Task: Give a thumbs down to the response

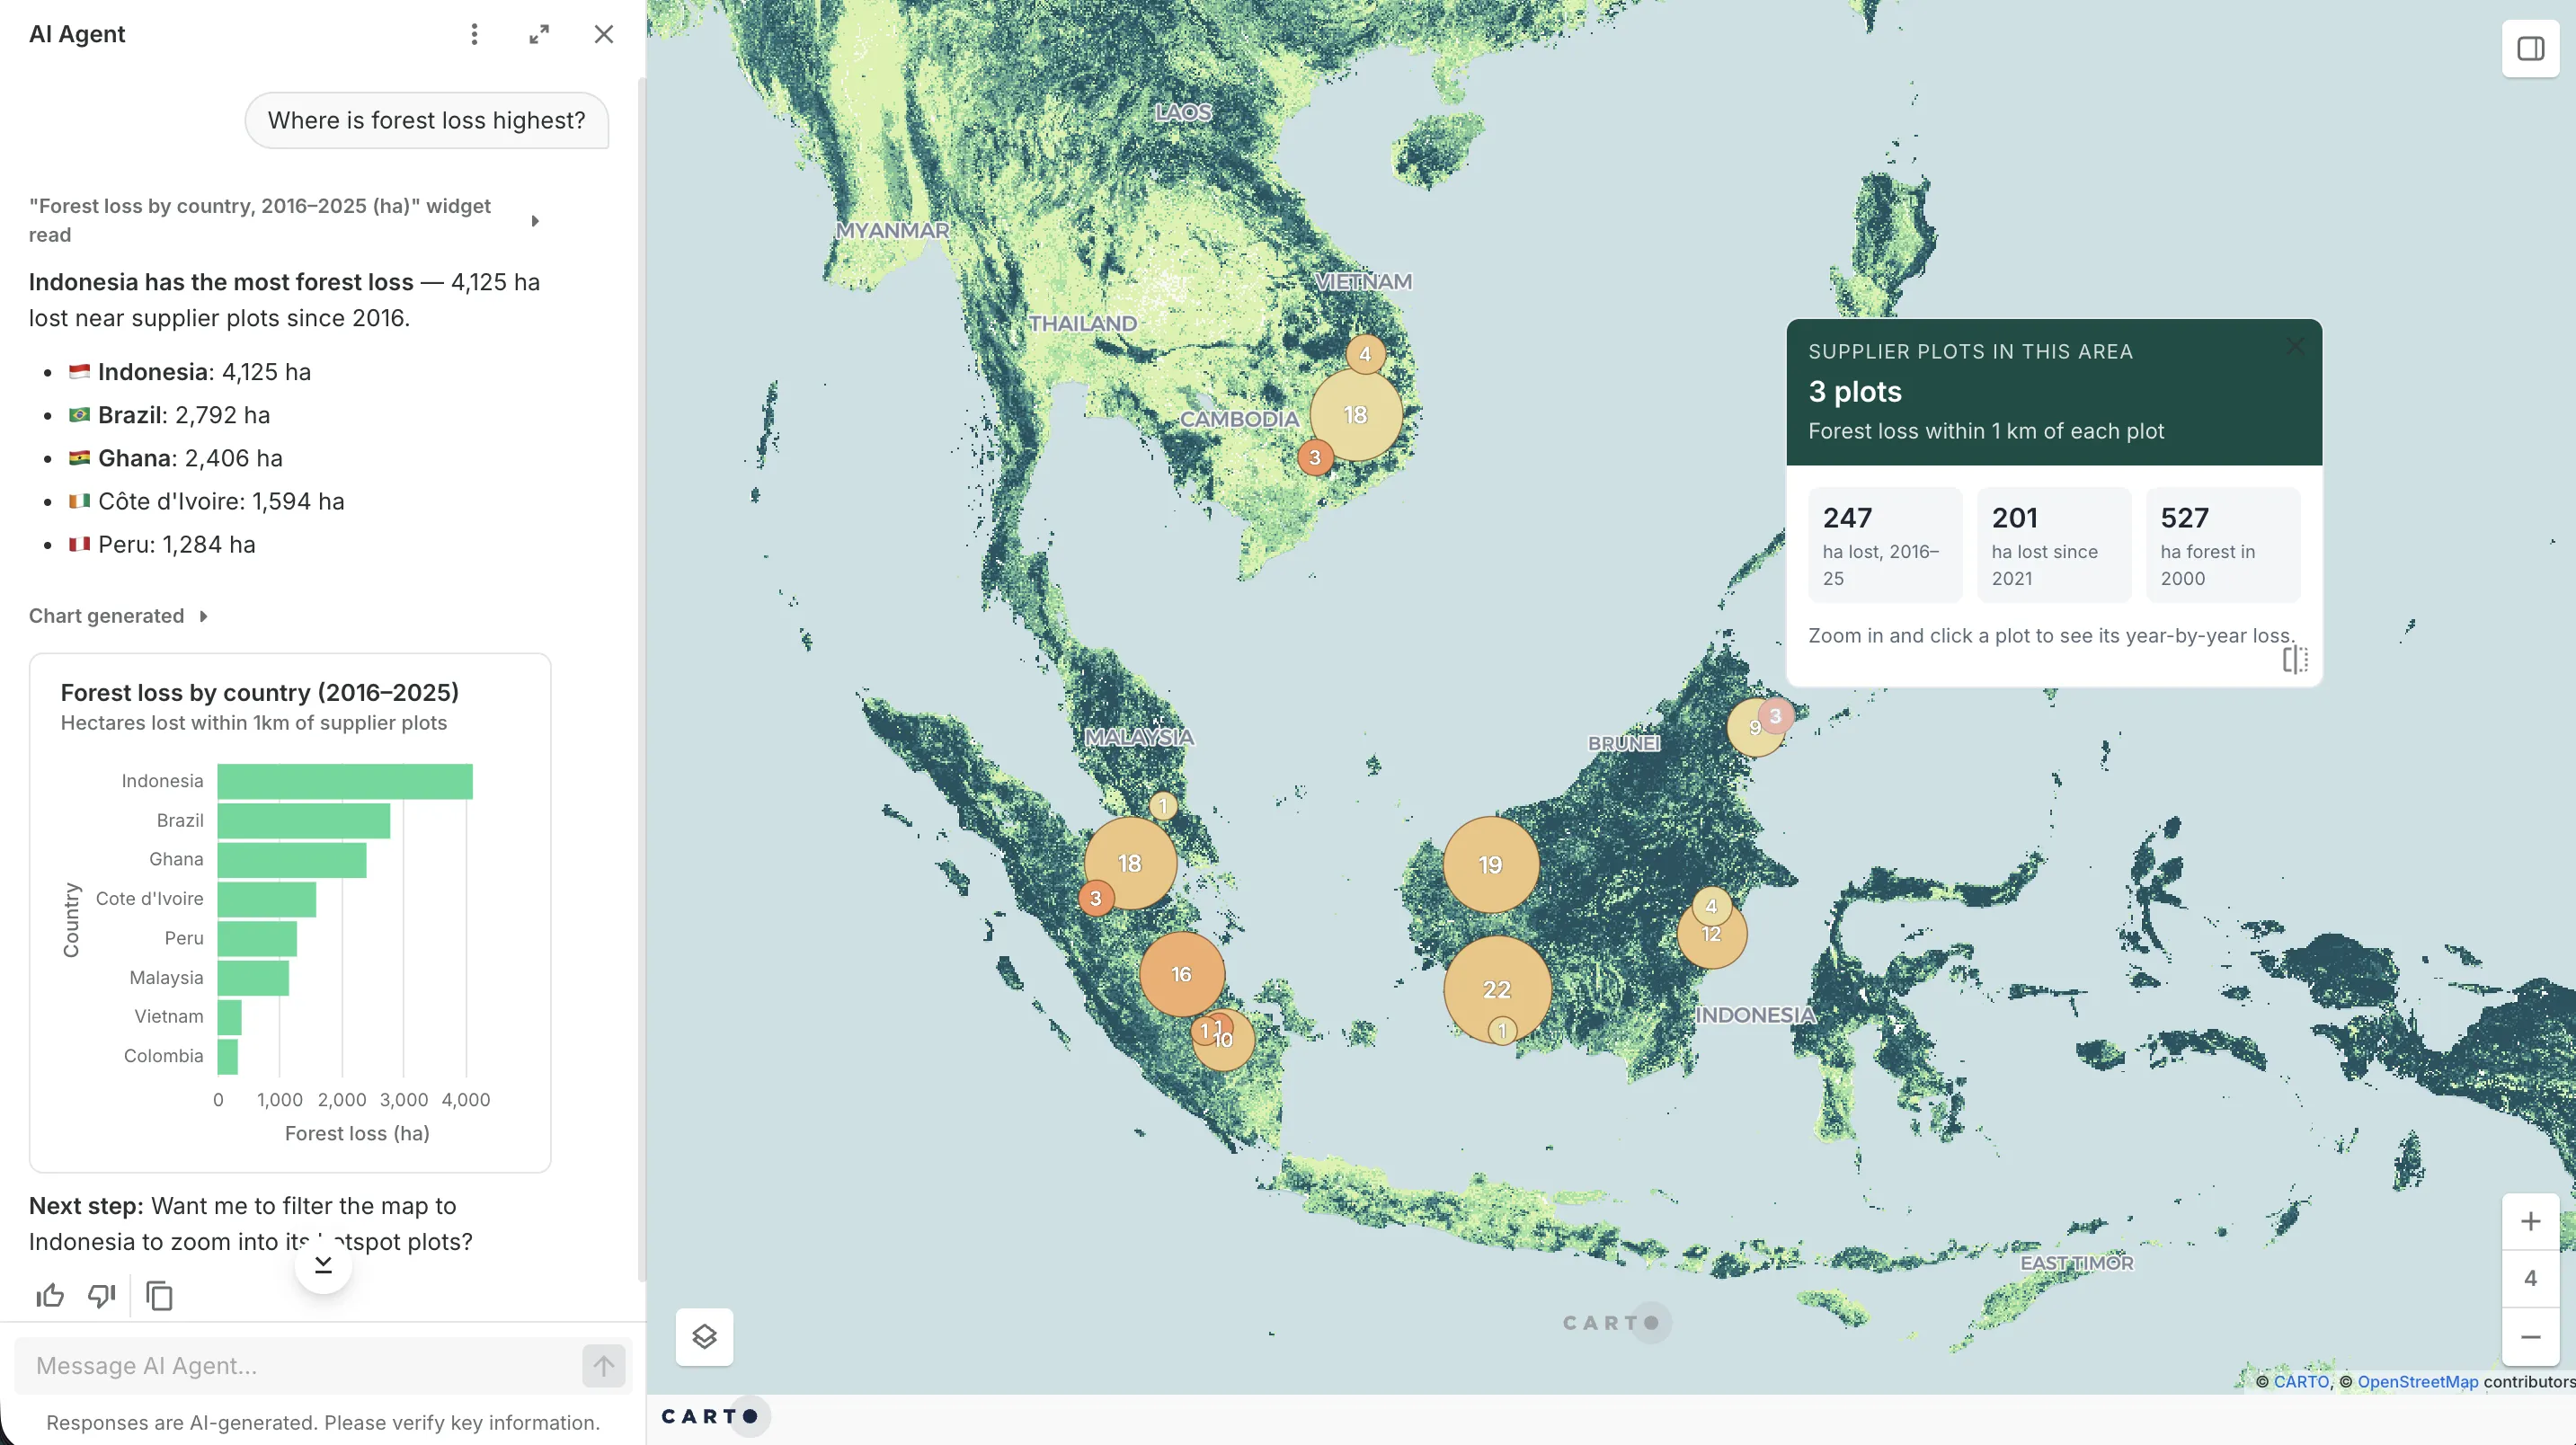Action: pyautogui.click(x=102, y=1296)
